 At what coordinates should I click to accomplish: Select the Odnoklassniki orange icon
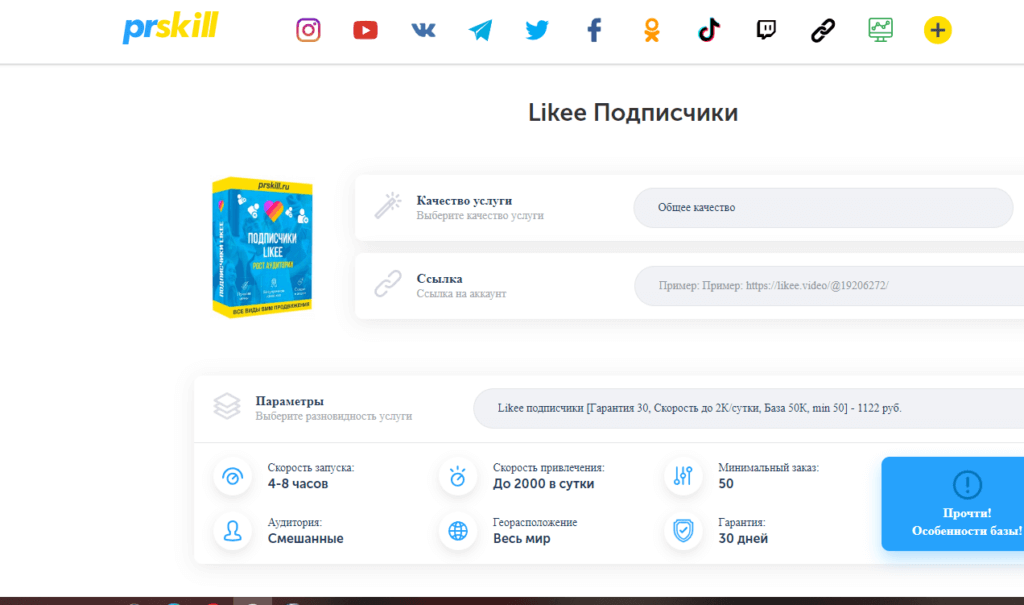coord(652,31)
